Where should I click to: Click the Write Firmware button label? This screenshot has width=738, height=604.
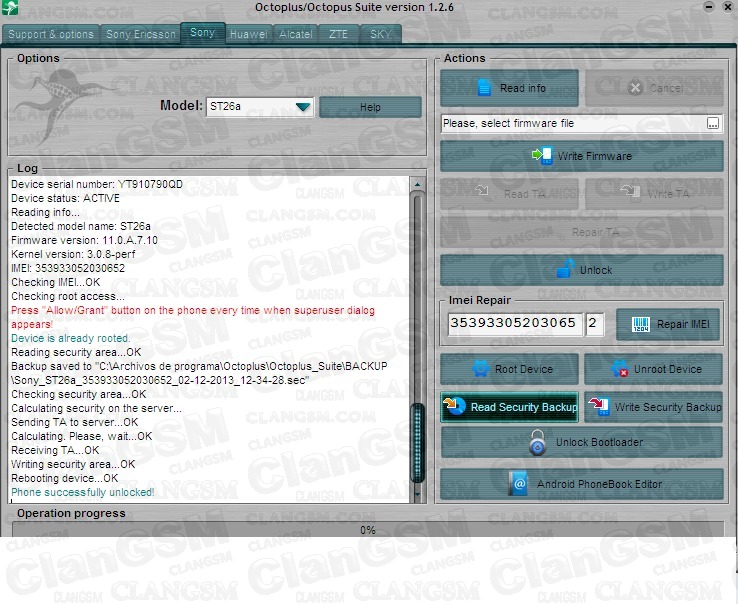(x=595, y=156)
